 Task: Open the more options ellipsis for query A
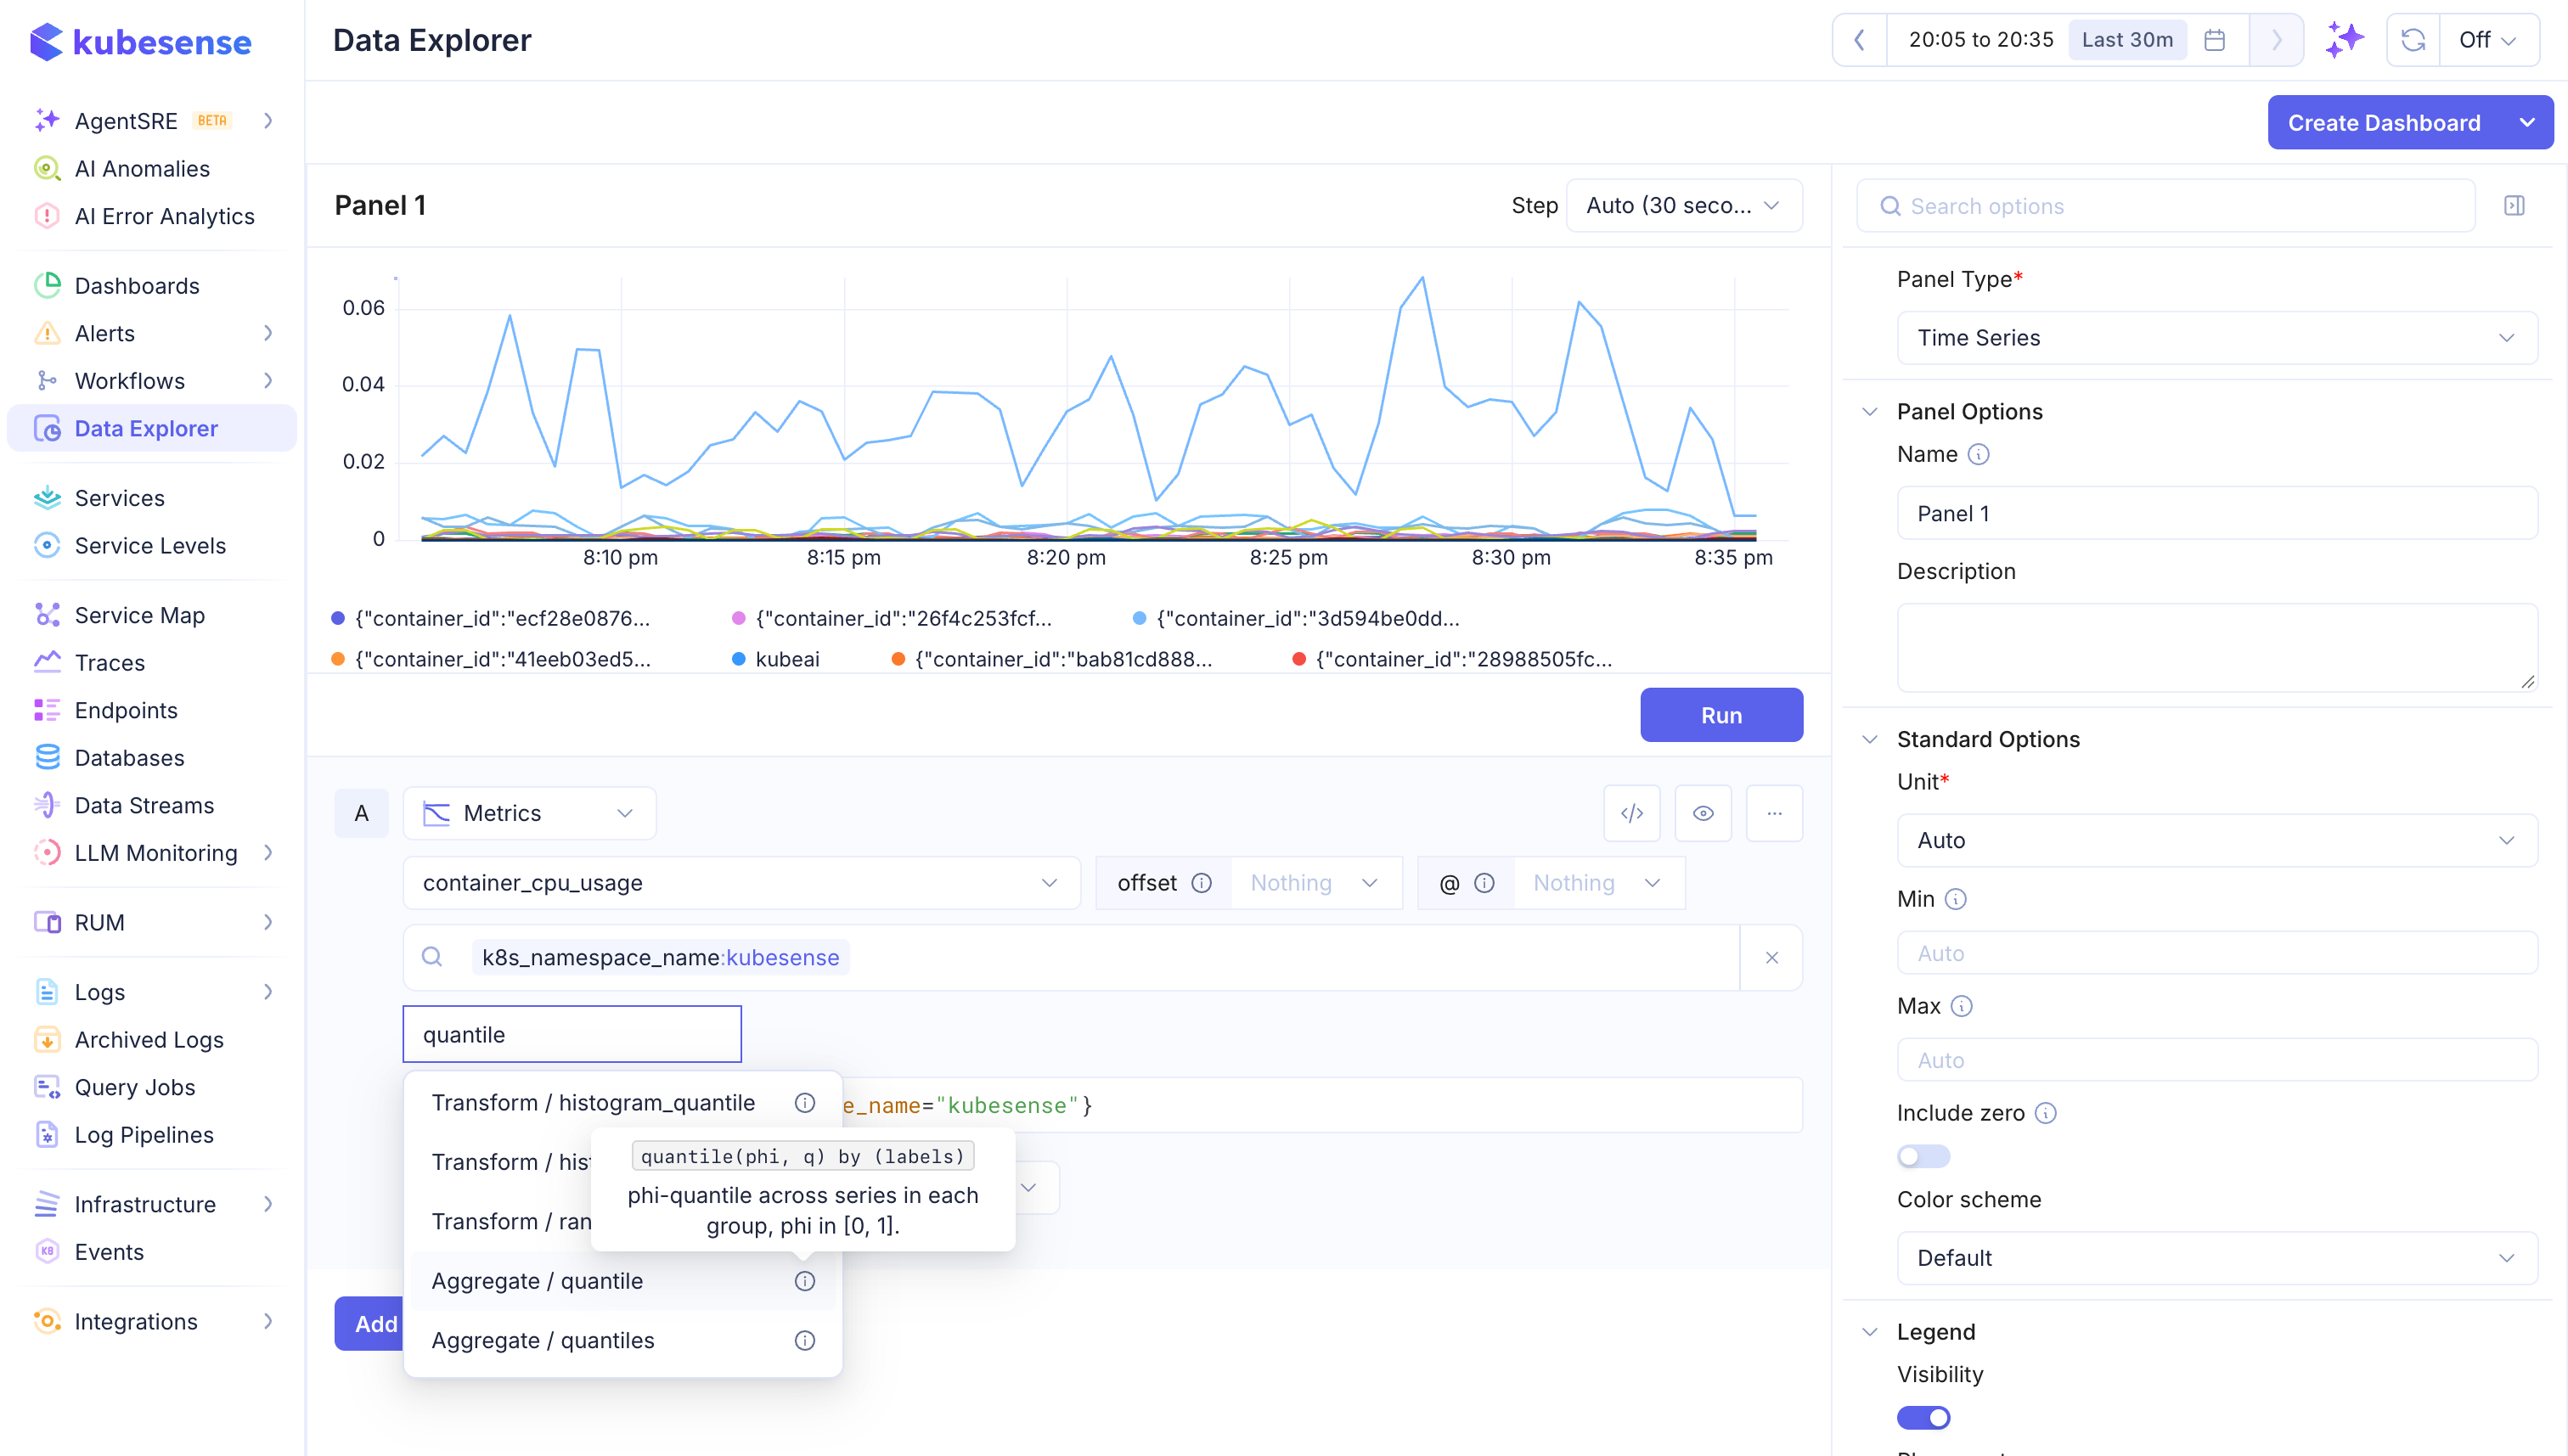coord(1774,813)
